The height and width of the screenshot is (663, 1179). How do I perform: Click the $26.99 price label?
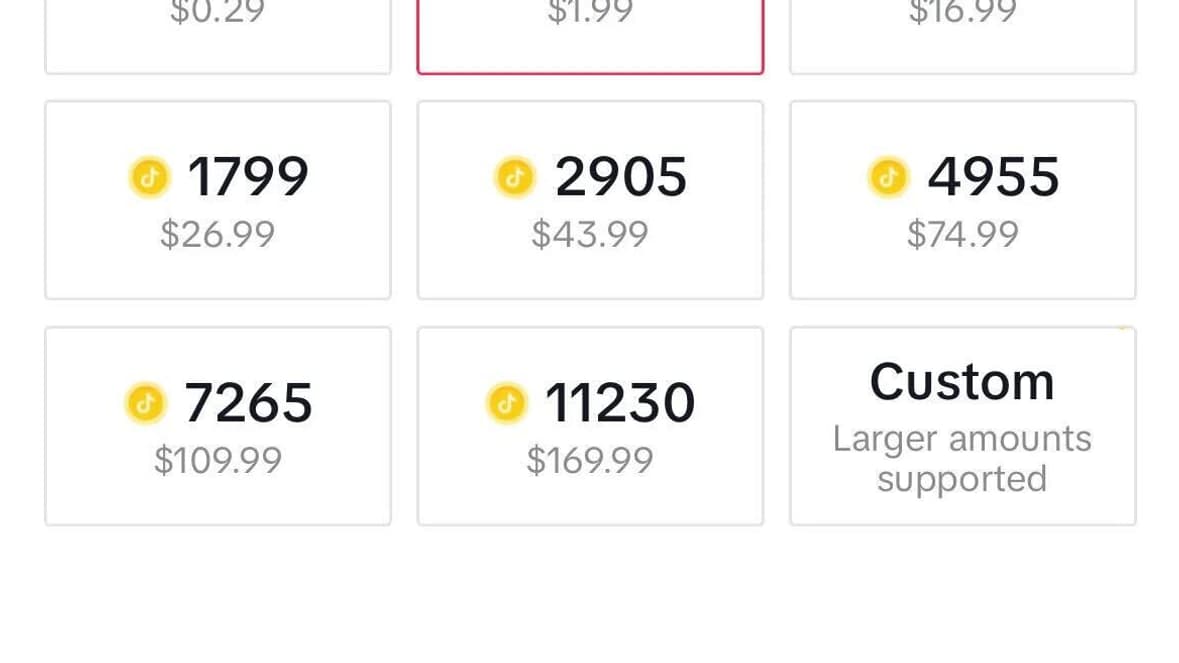point(217,233)
